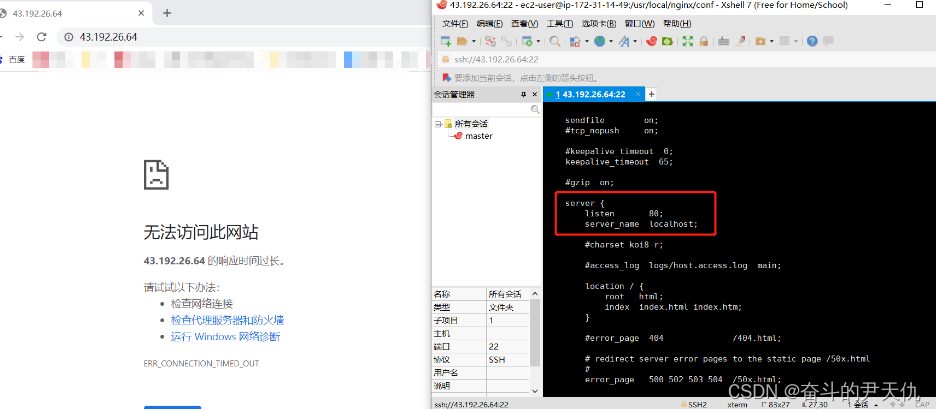936x411 pixels.
Task: Click the new folder-plus icon in toolbar
Action: tap(760, 41)
